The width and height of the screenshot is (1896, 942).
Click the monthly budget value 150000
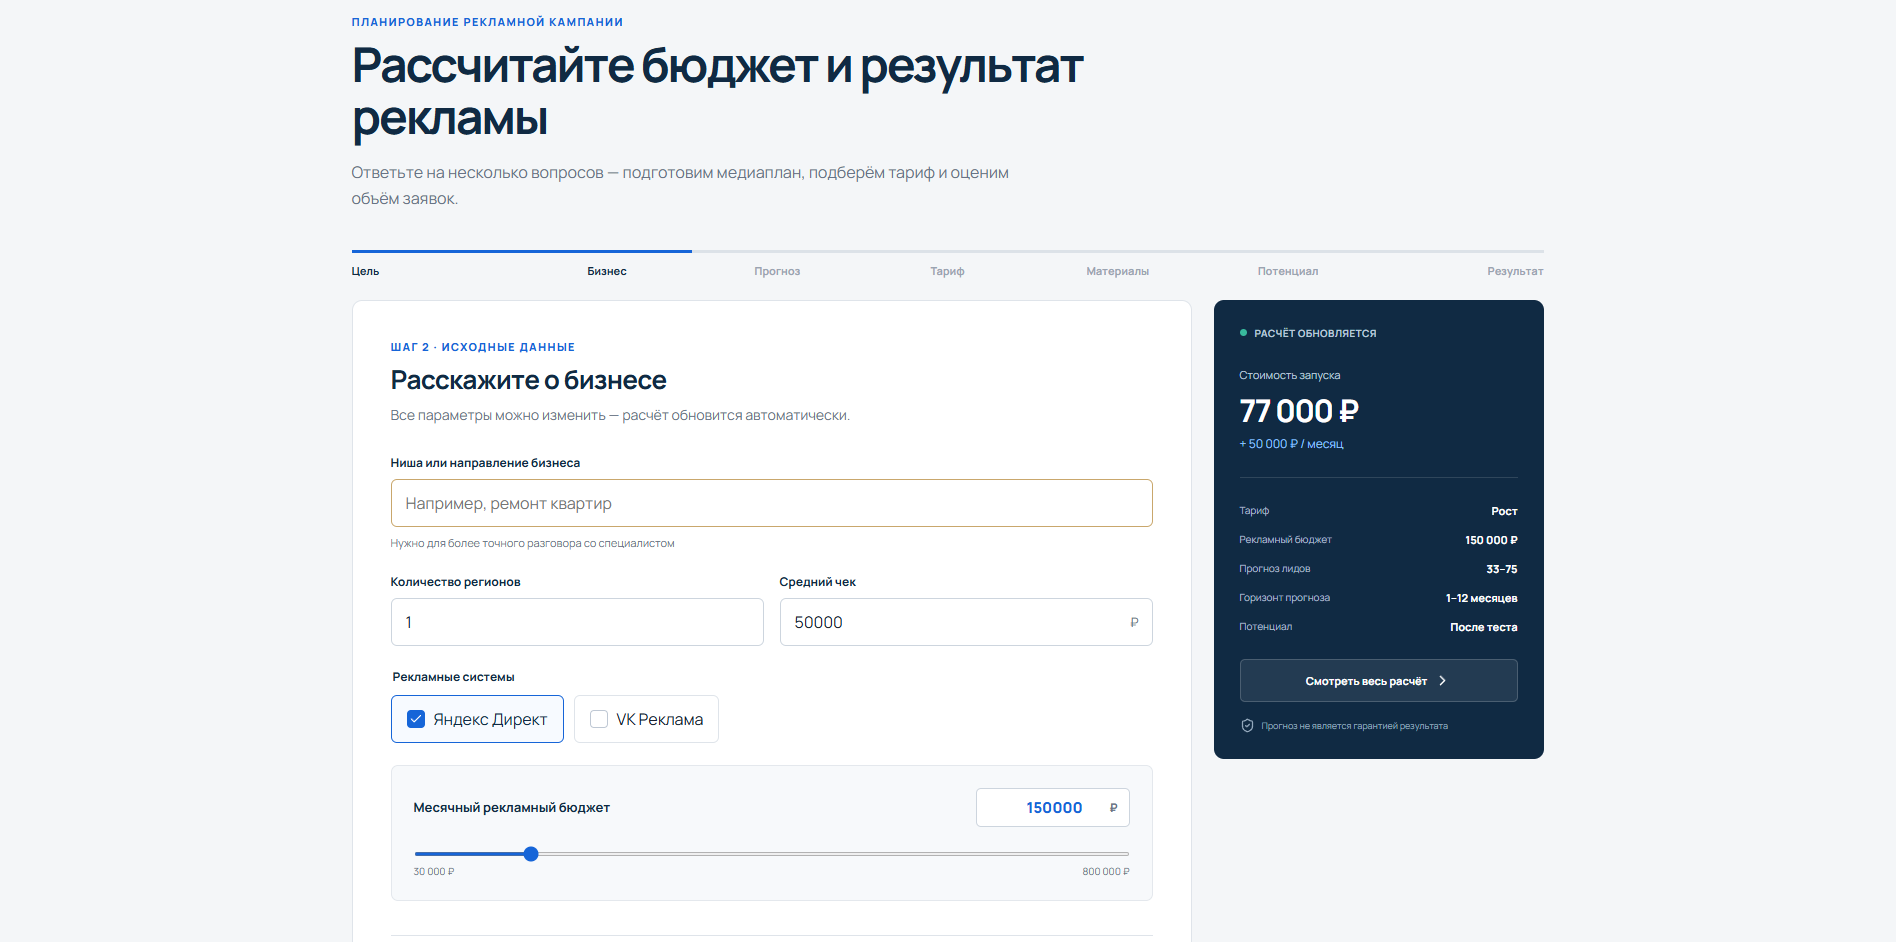coord(1054,808)
